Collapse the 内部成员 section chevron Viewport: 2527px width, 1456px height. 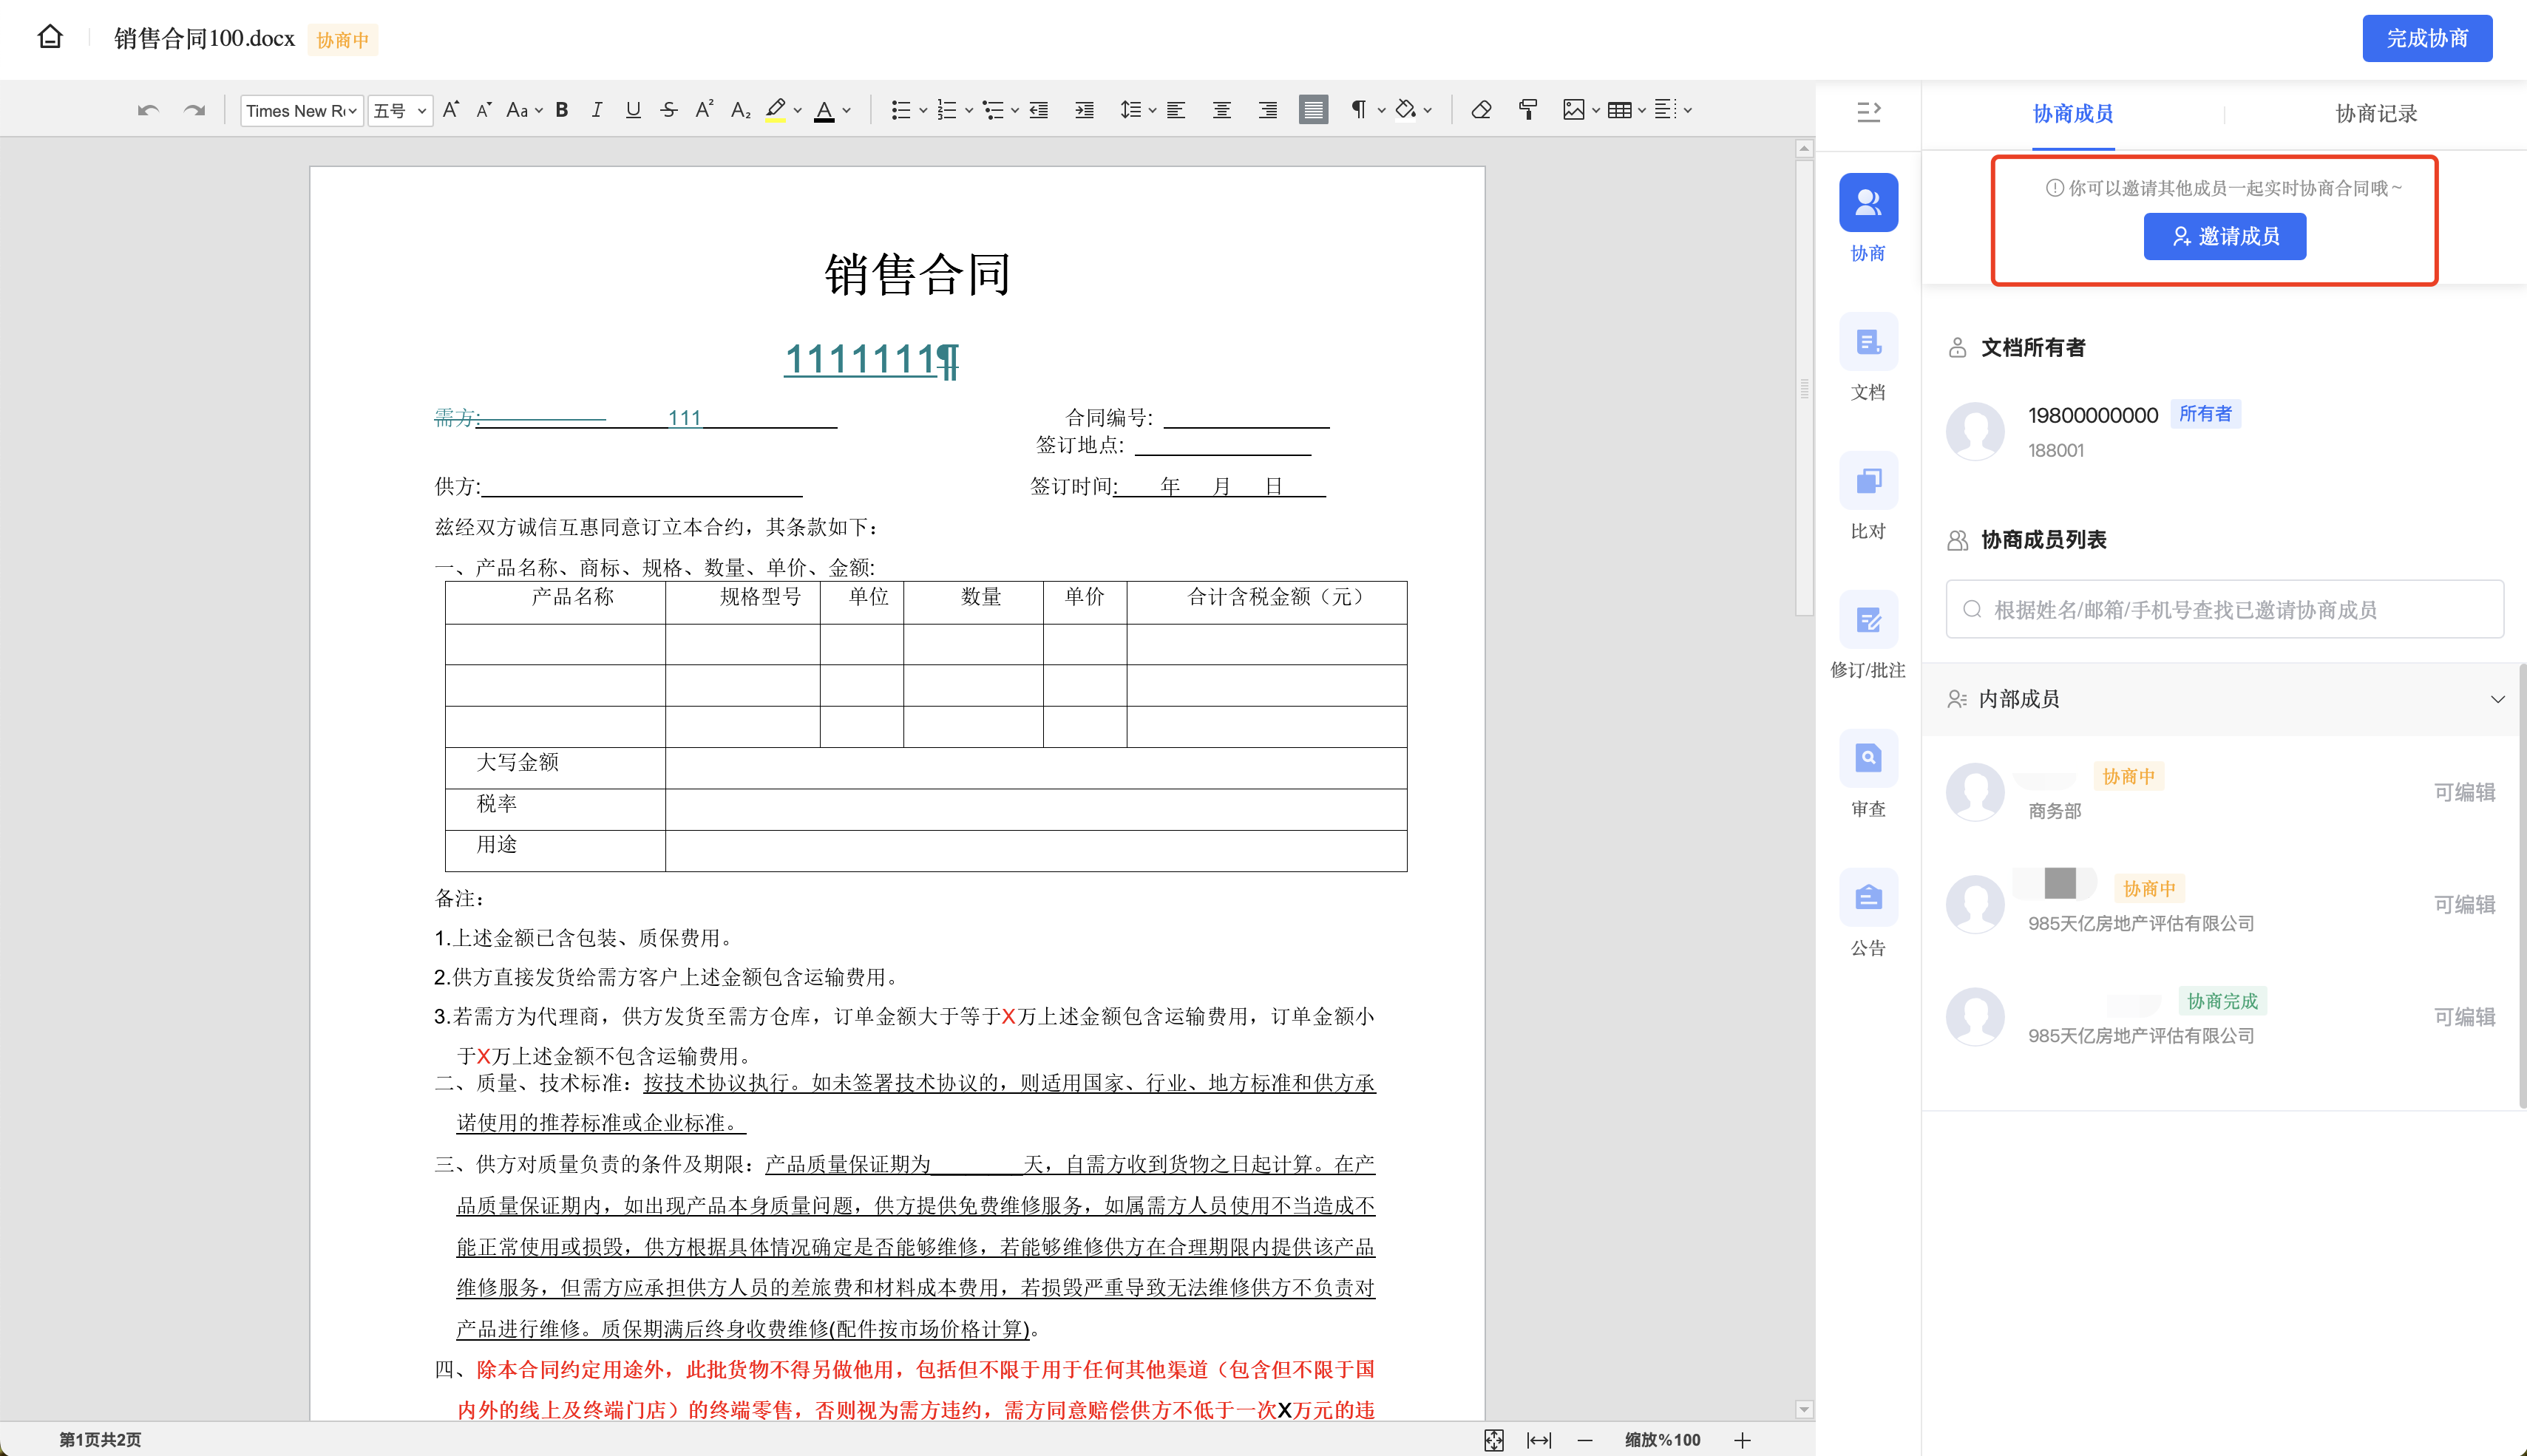click(2497, 699)
